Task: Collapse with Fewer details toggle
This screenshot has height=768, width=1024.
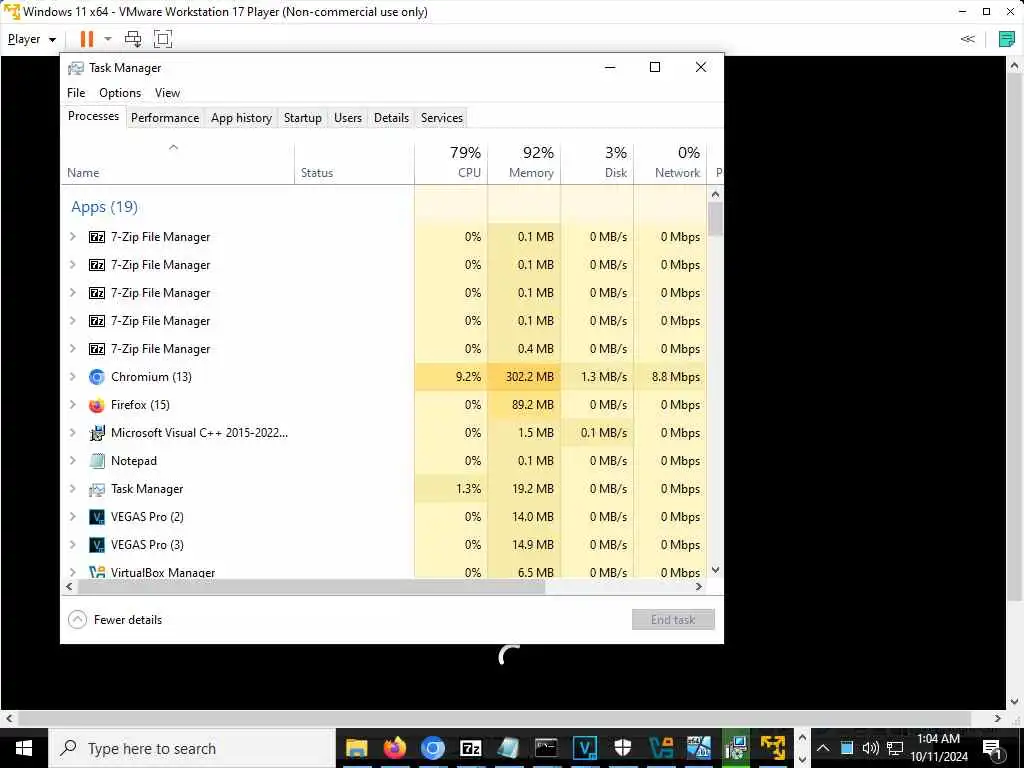Action: coord(115,620)
